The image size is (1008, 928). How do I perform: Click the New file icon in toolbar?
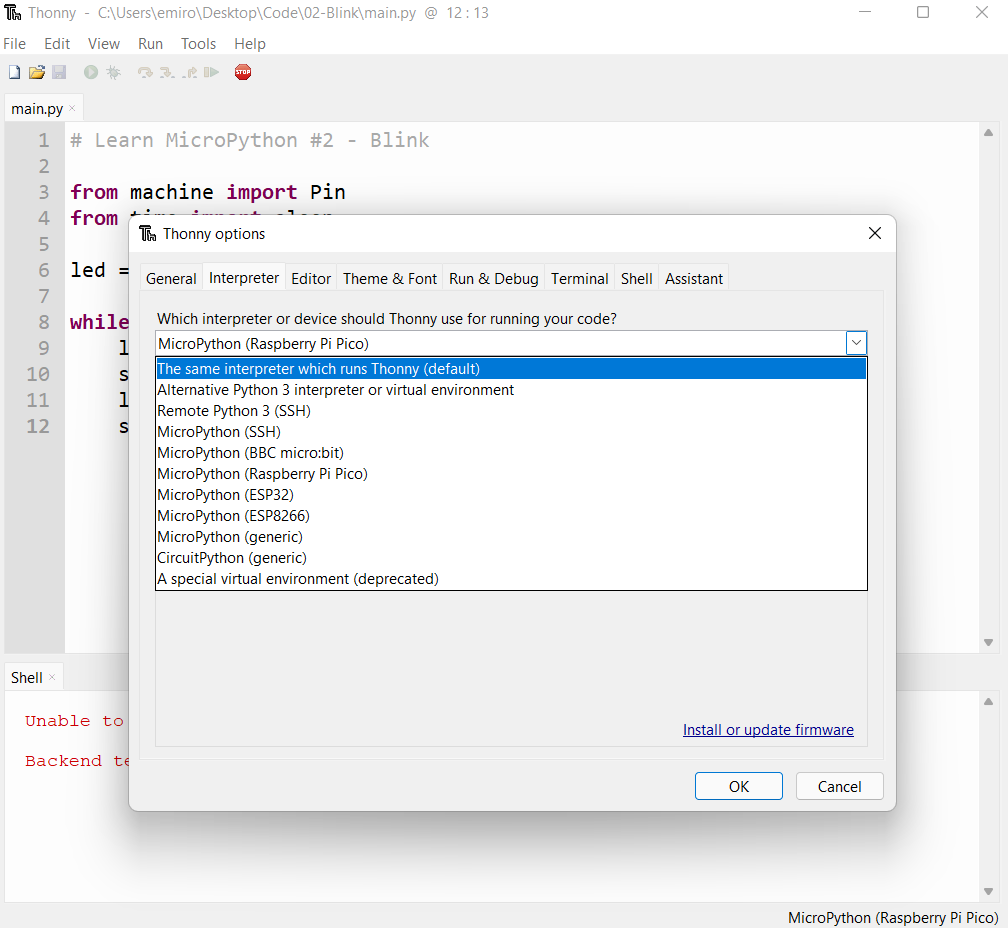tap(14, 72)
